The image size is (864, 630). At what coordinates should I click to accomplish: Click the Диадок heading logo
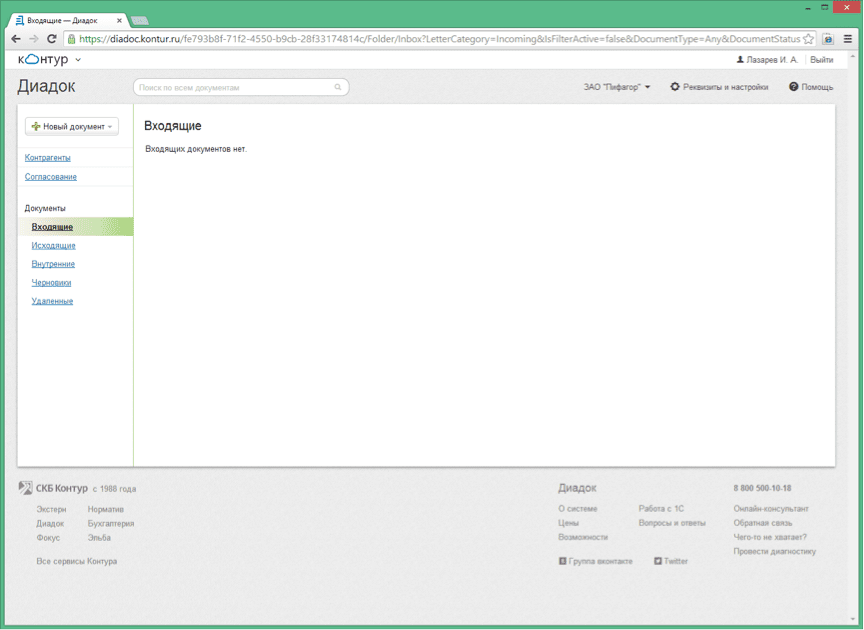[46, 86]
